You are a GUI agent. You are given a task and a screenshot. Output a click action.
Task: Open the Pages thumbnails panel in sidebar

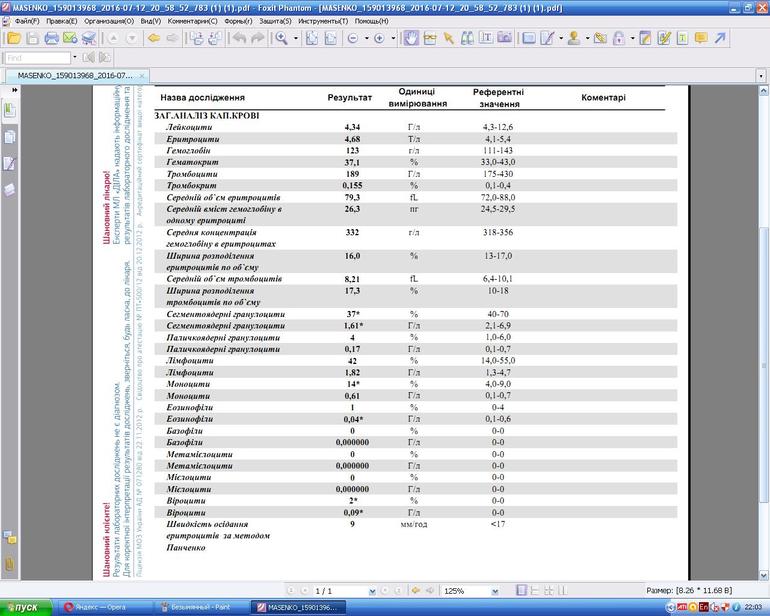pos(10,136)
